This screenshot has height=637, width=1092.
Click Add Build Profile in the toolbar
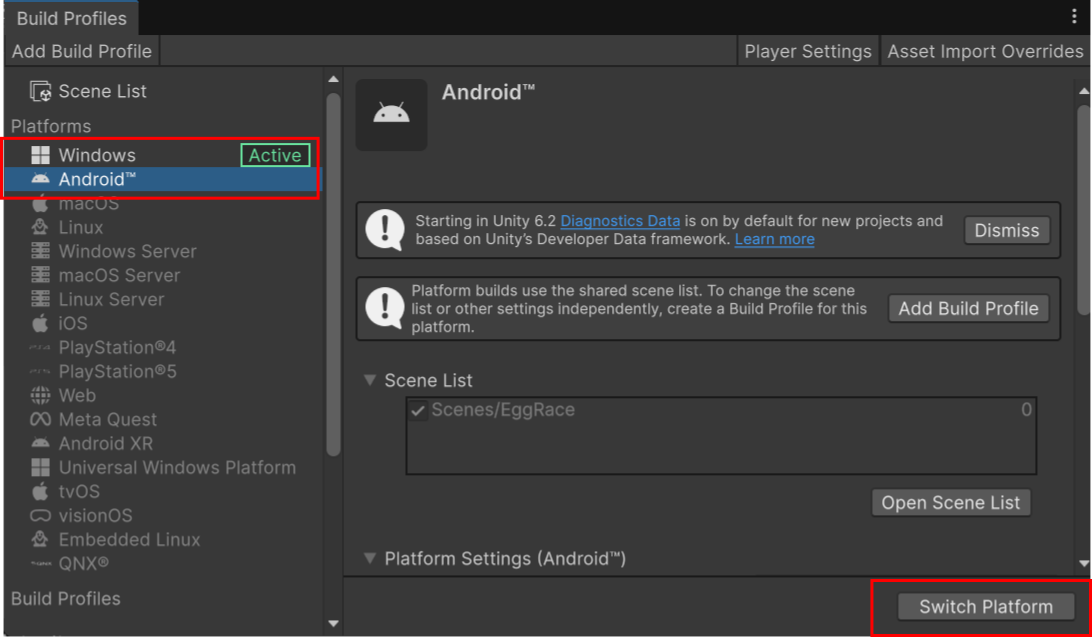coord(81,52)
